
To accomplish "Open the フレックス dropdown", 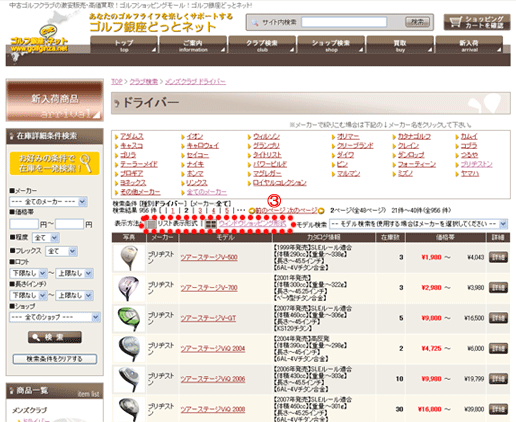I will coord(61,251).
